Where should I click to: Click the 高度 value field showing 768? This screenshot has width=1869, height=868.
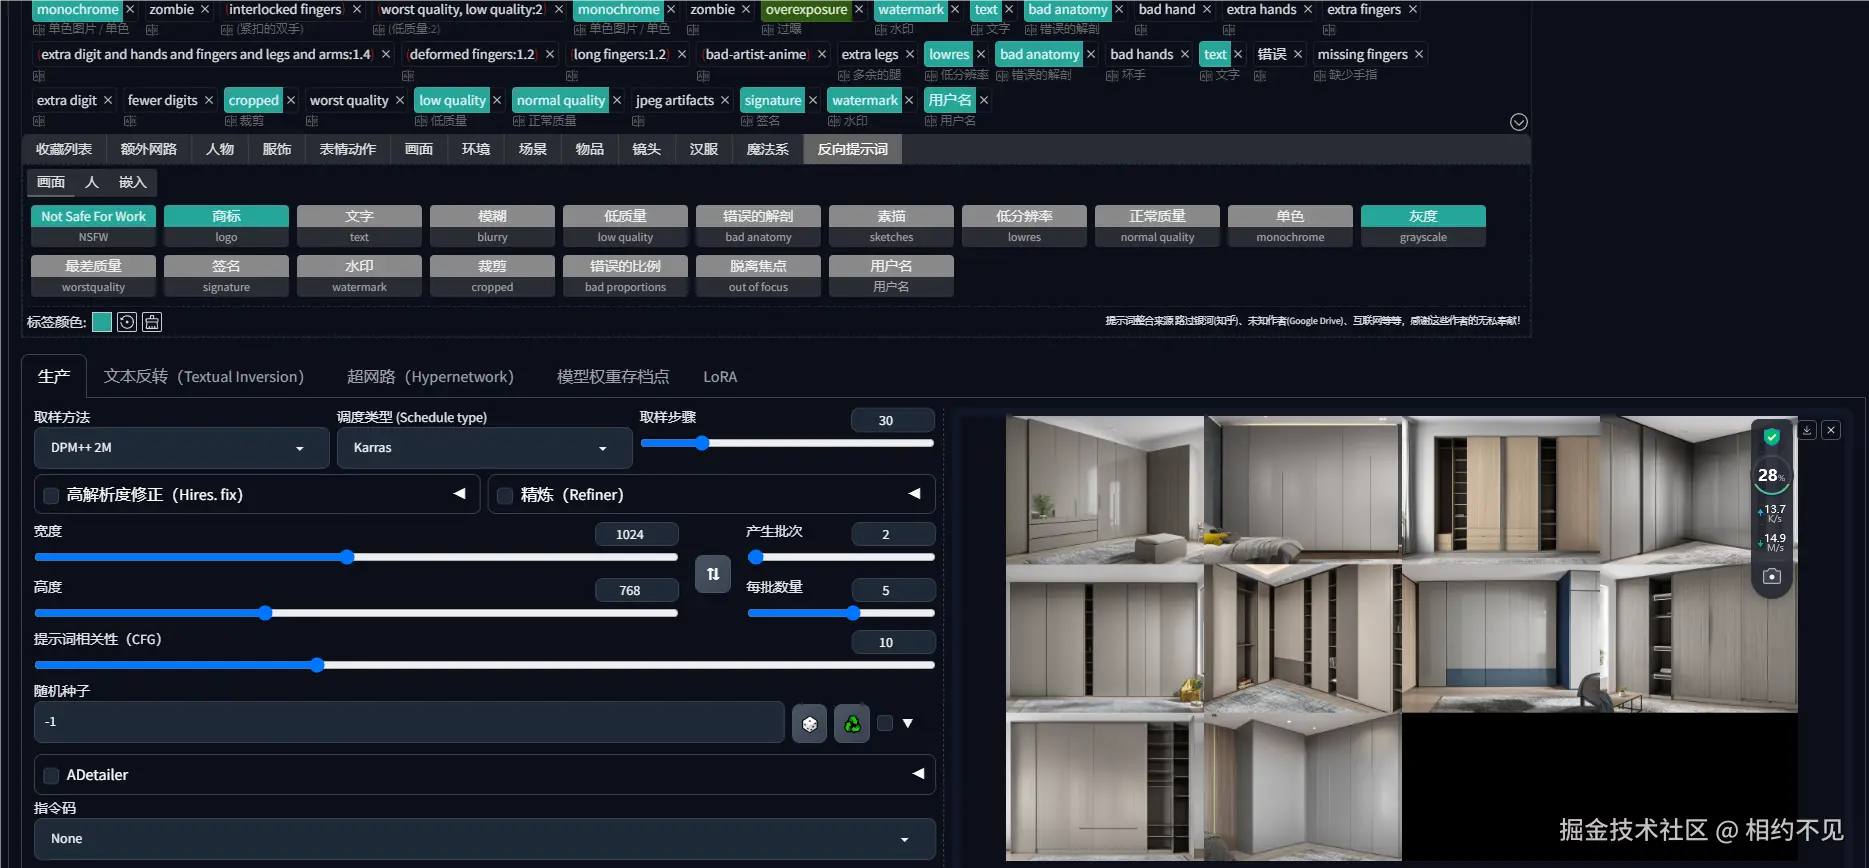(x=636, y=591)
